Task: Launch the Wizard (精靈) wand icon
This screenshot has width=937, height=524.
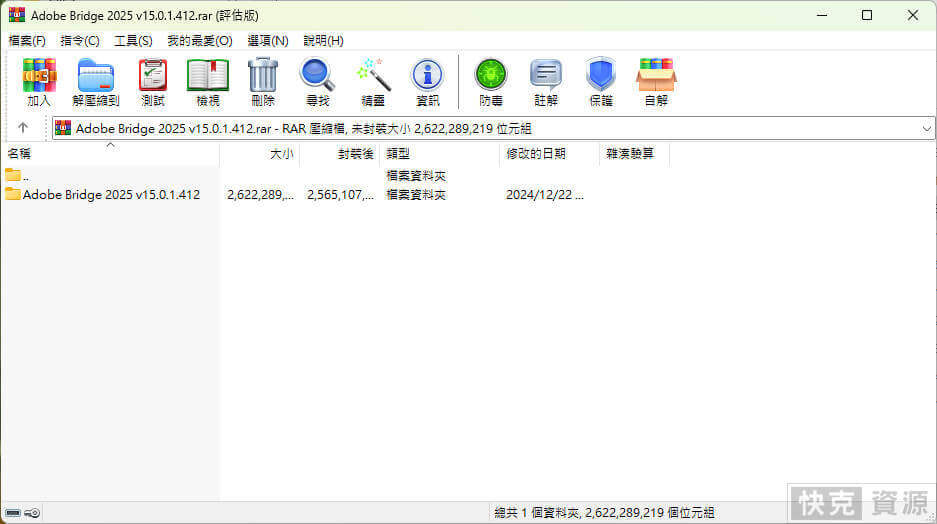Action: tap(373, 82)
